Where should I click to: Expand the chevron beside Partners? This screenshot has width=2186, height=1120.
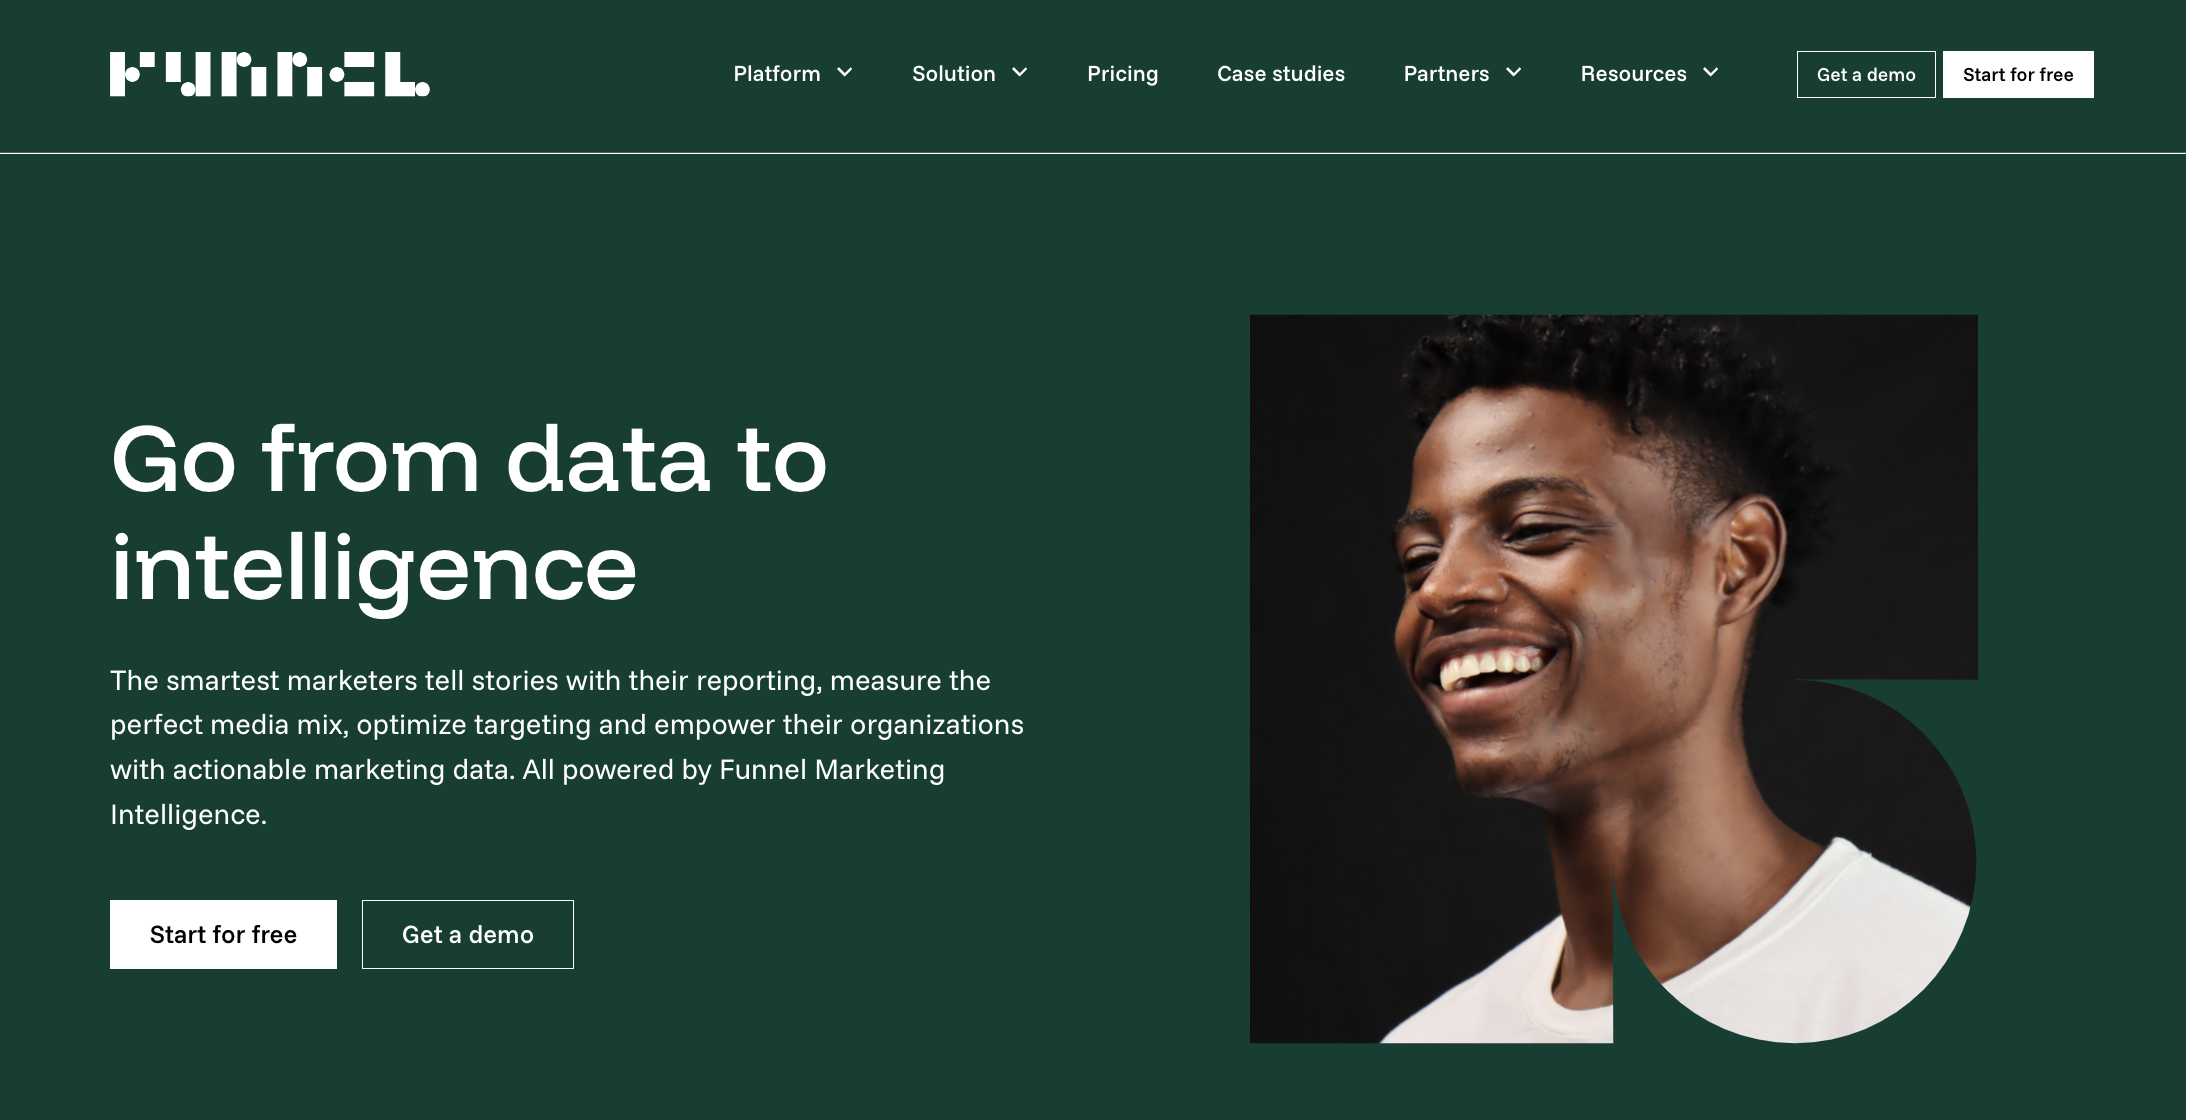[1514, 73]
